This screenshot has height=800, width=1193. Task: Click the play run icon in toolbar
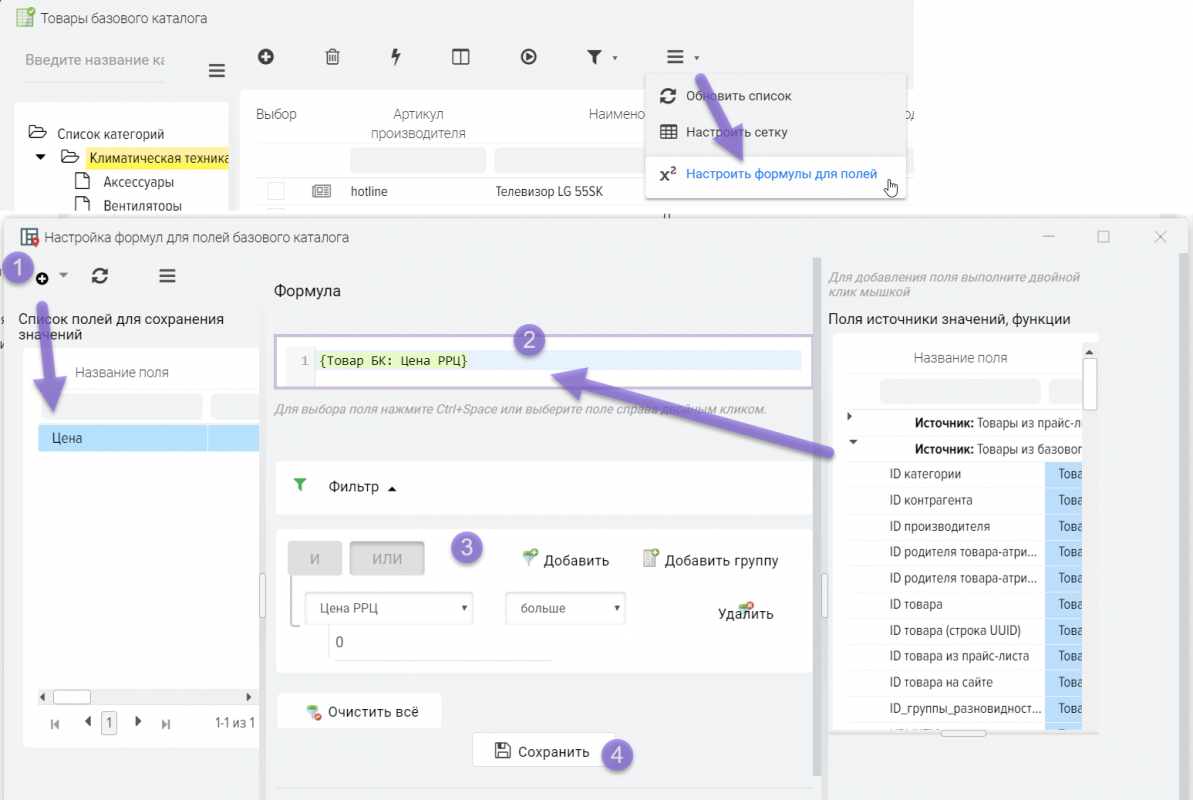tap(529, 57)
